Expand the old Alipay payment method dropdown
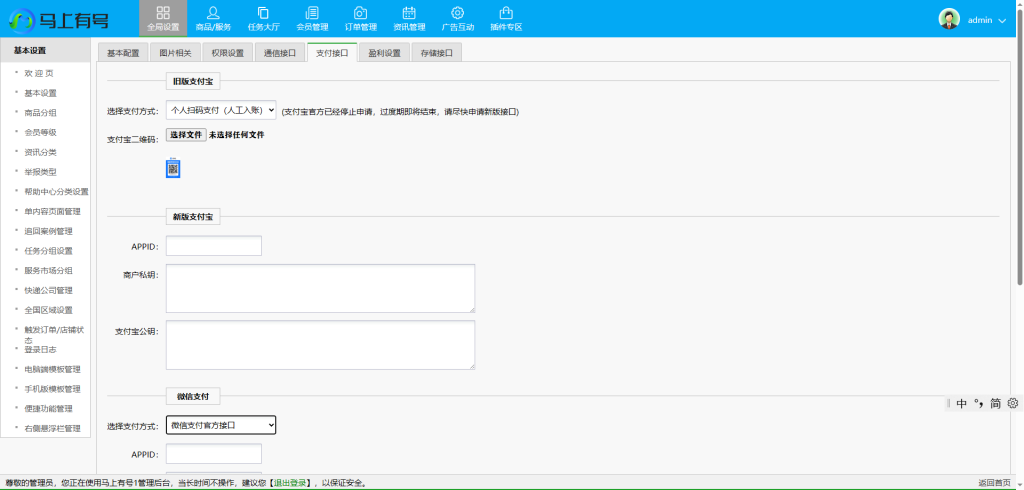 point(221,111)
